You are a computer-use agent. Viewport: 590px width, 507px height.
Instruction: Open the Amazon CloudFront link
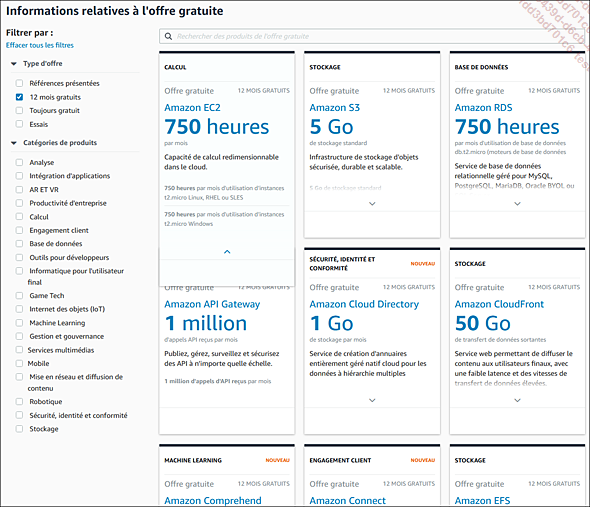pos(499,304)
